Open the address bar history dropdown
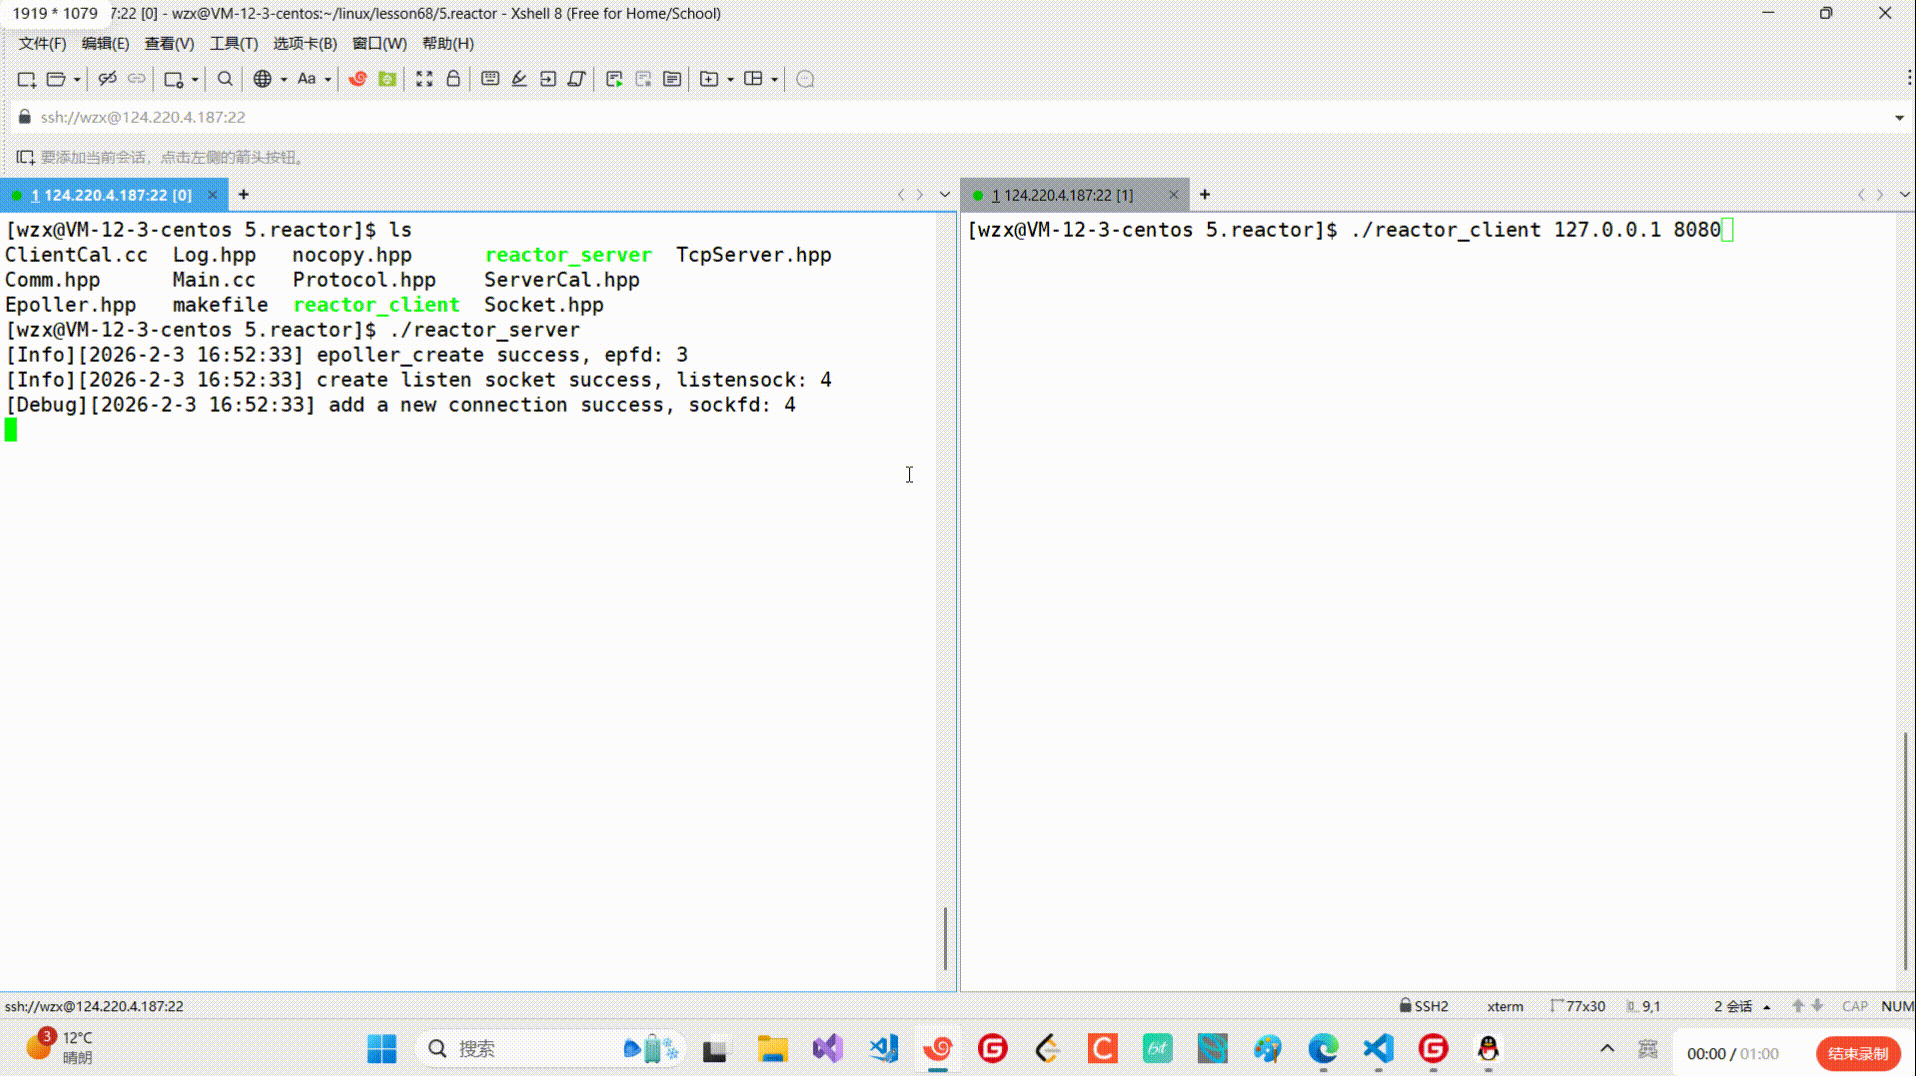Screen dimensions: 1916x1076 [x=1898, y=118]
